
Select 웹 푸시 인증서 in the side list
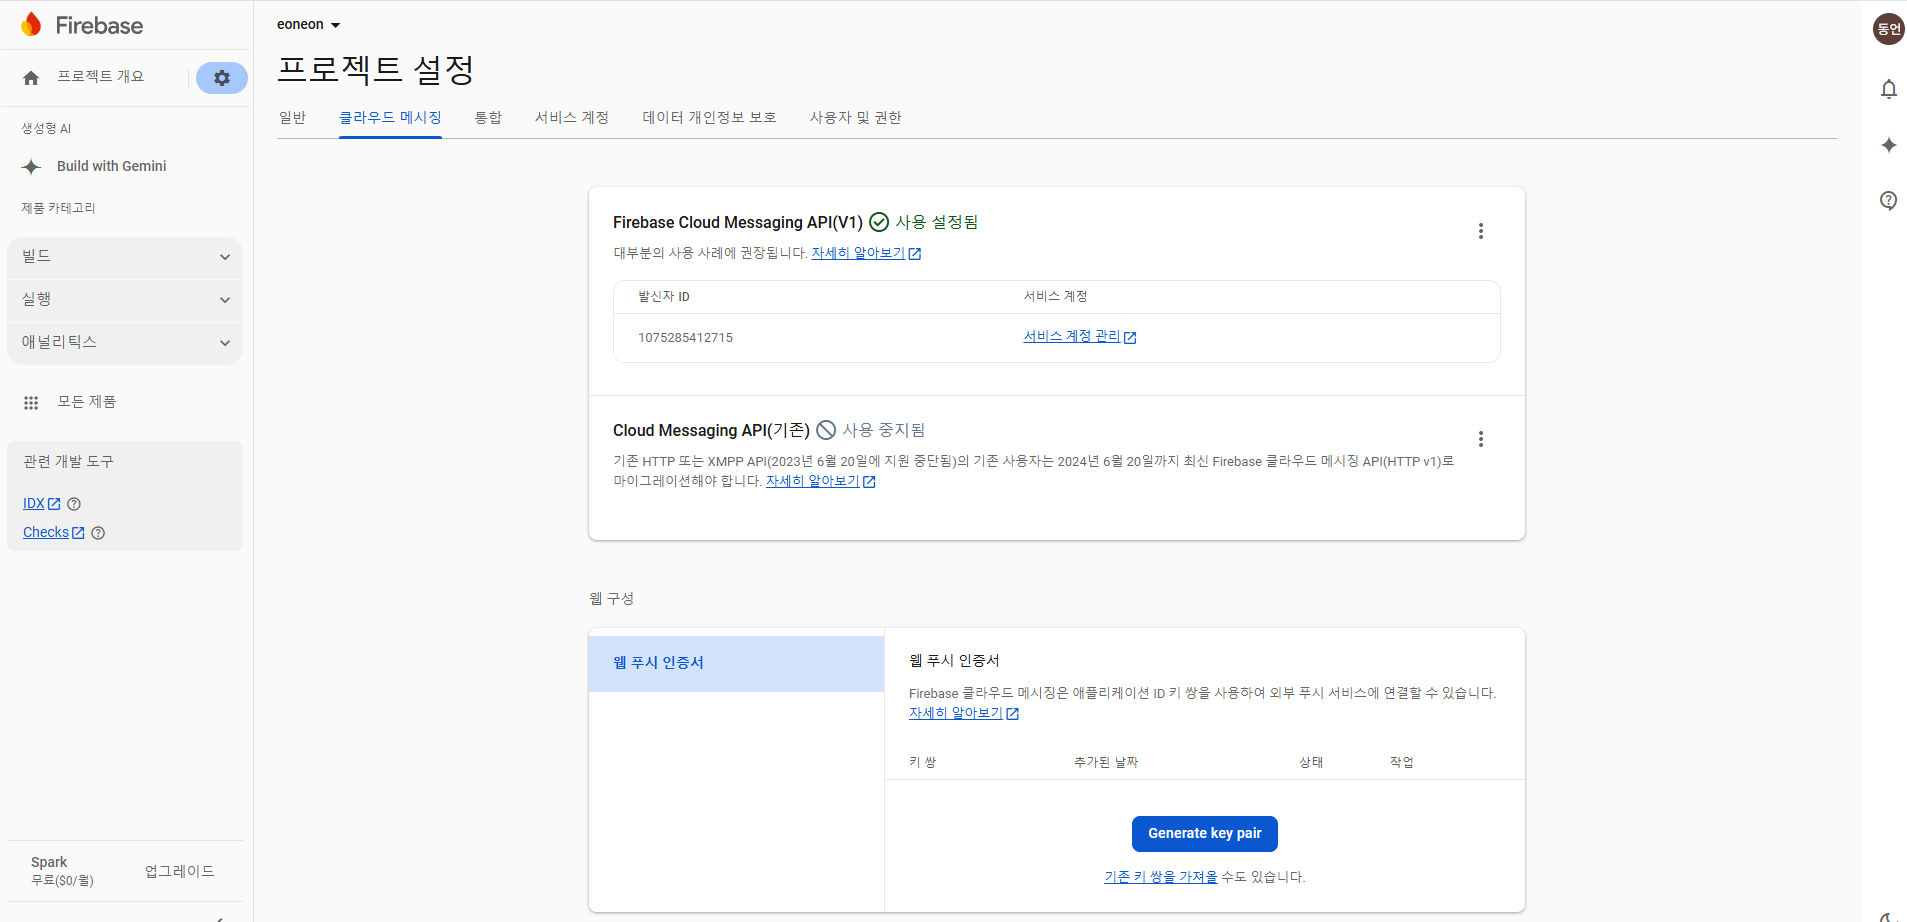736,663
